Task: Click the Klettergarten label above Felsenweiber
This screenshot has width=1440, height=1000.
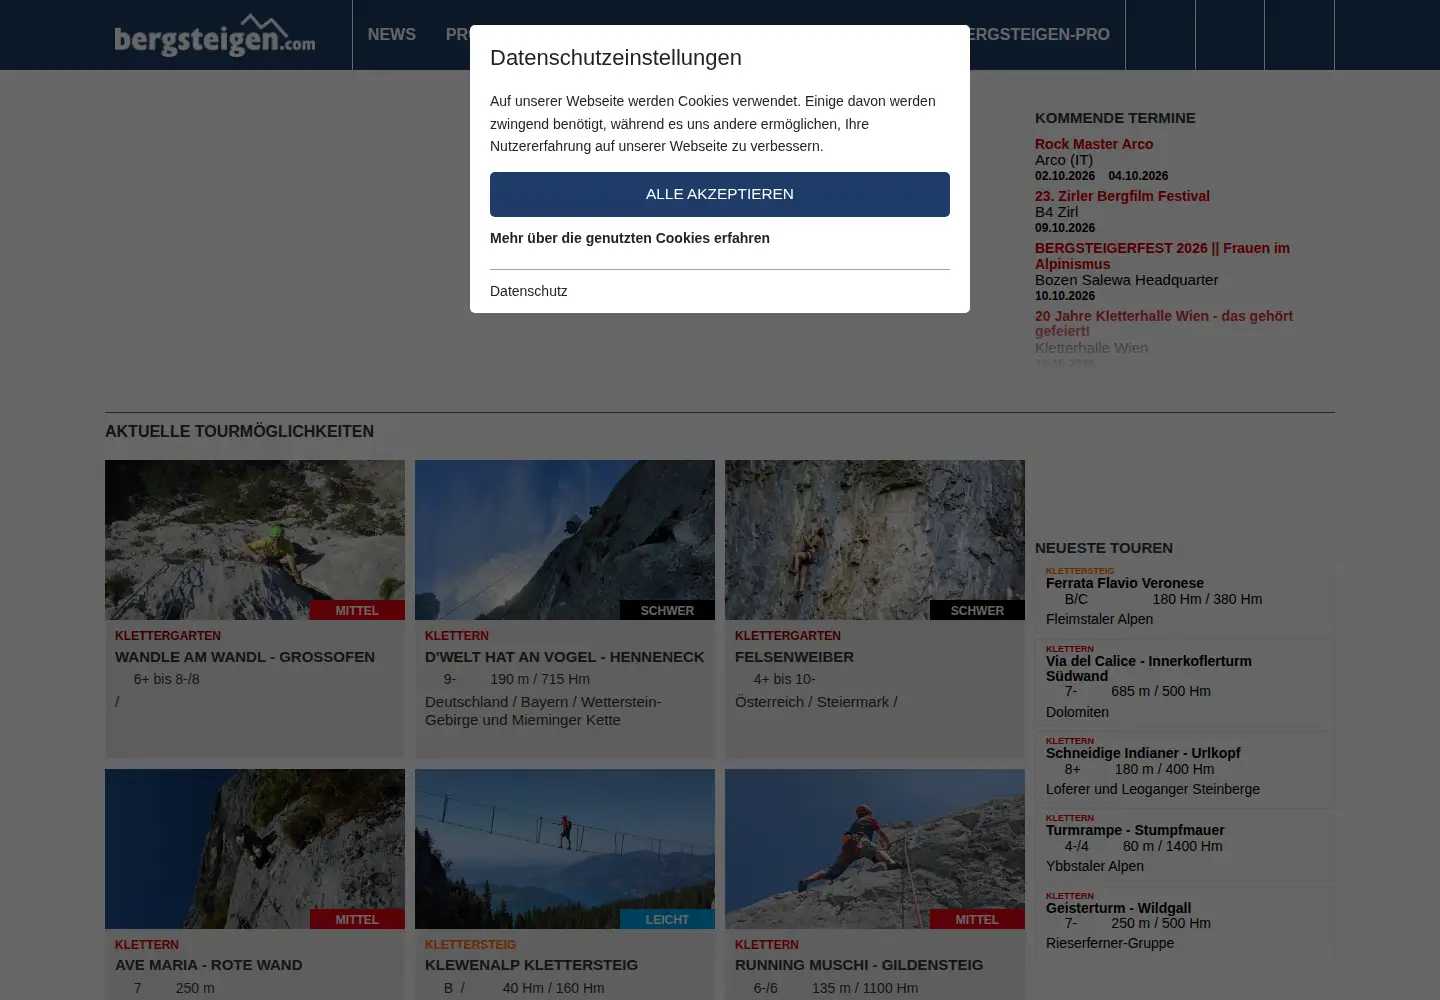Action: [788, 636]
